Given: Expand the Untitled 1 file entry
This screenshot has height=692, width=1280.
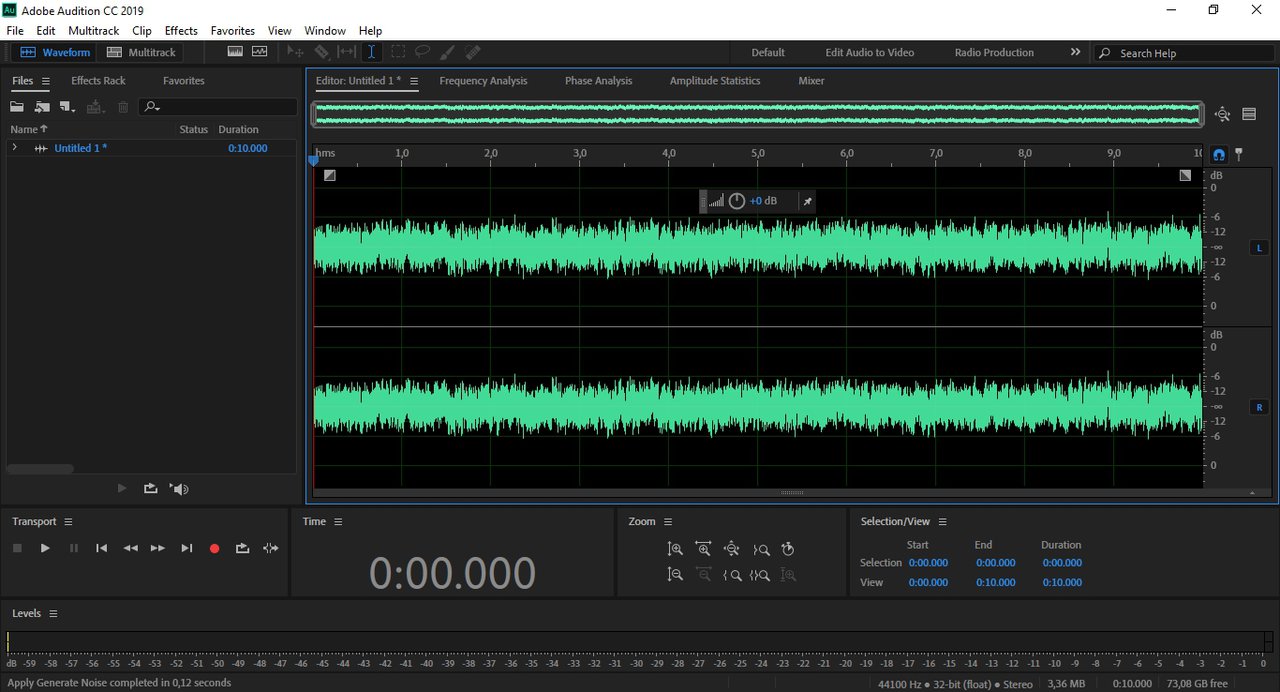Looking at the screenshot, I should click(x=14, y=148).
